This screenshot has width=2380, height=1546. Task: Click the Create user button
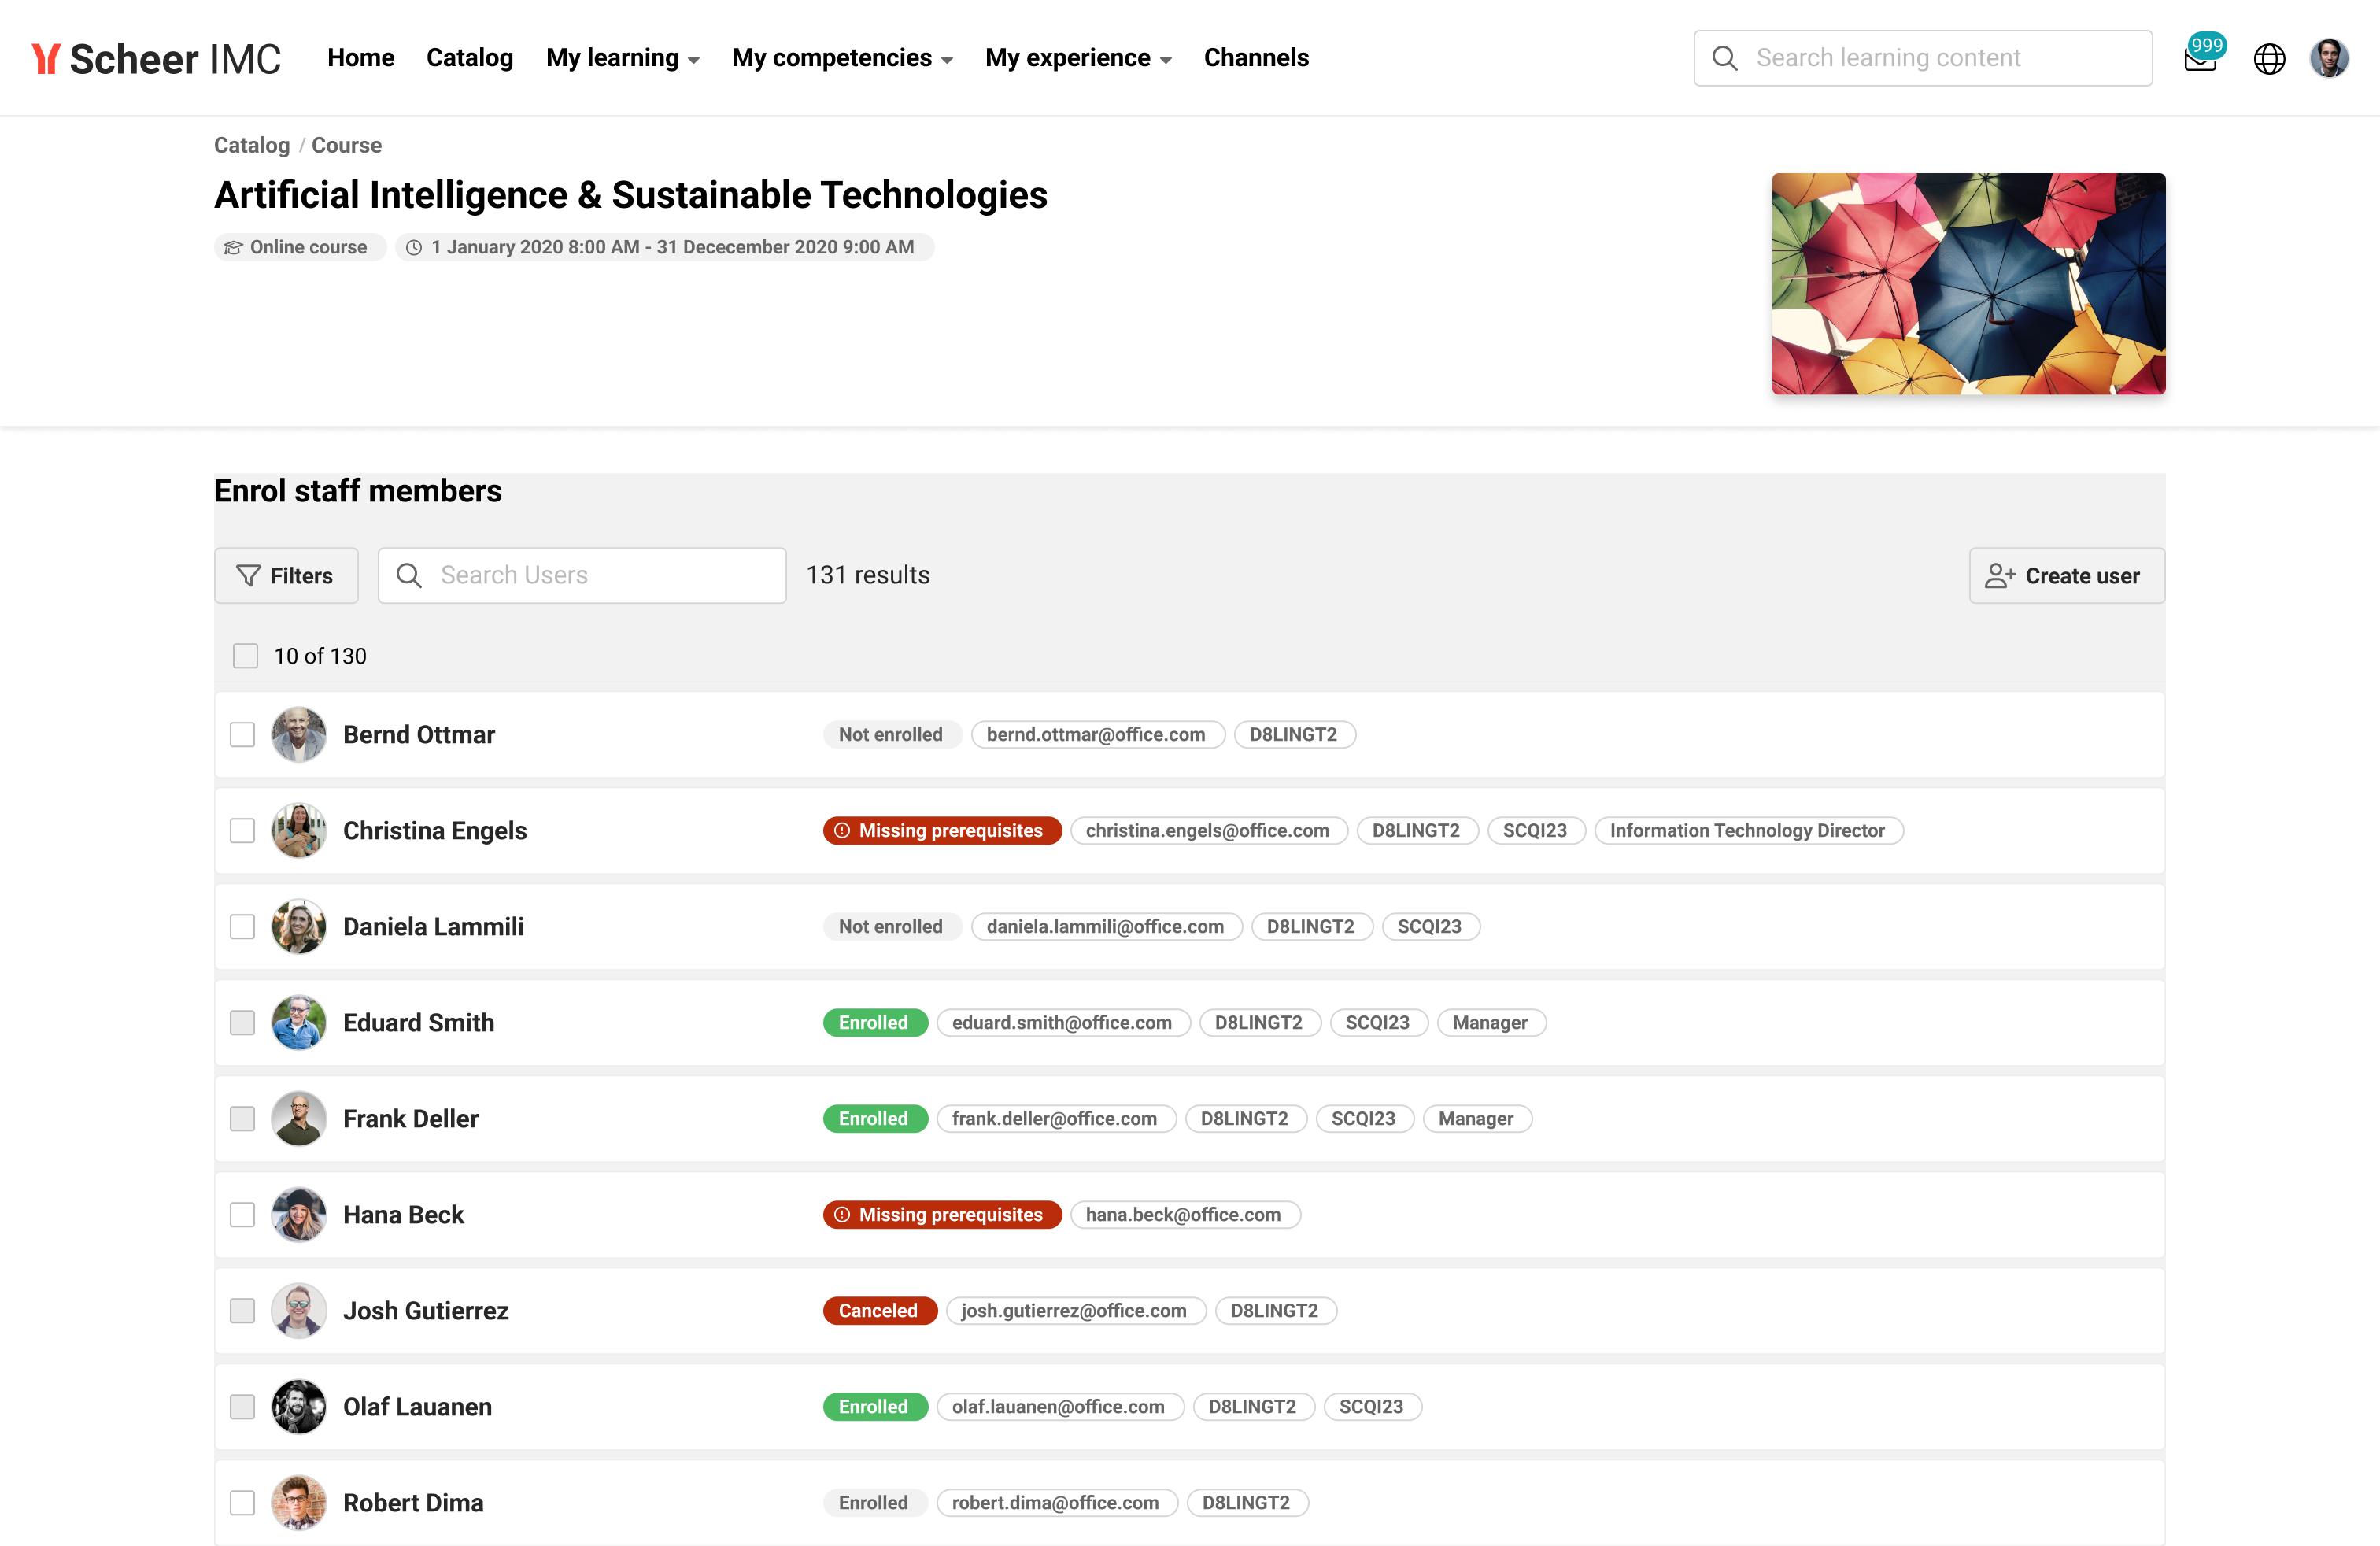pos(2065,576)
